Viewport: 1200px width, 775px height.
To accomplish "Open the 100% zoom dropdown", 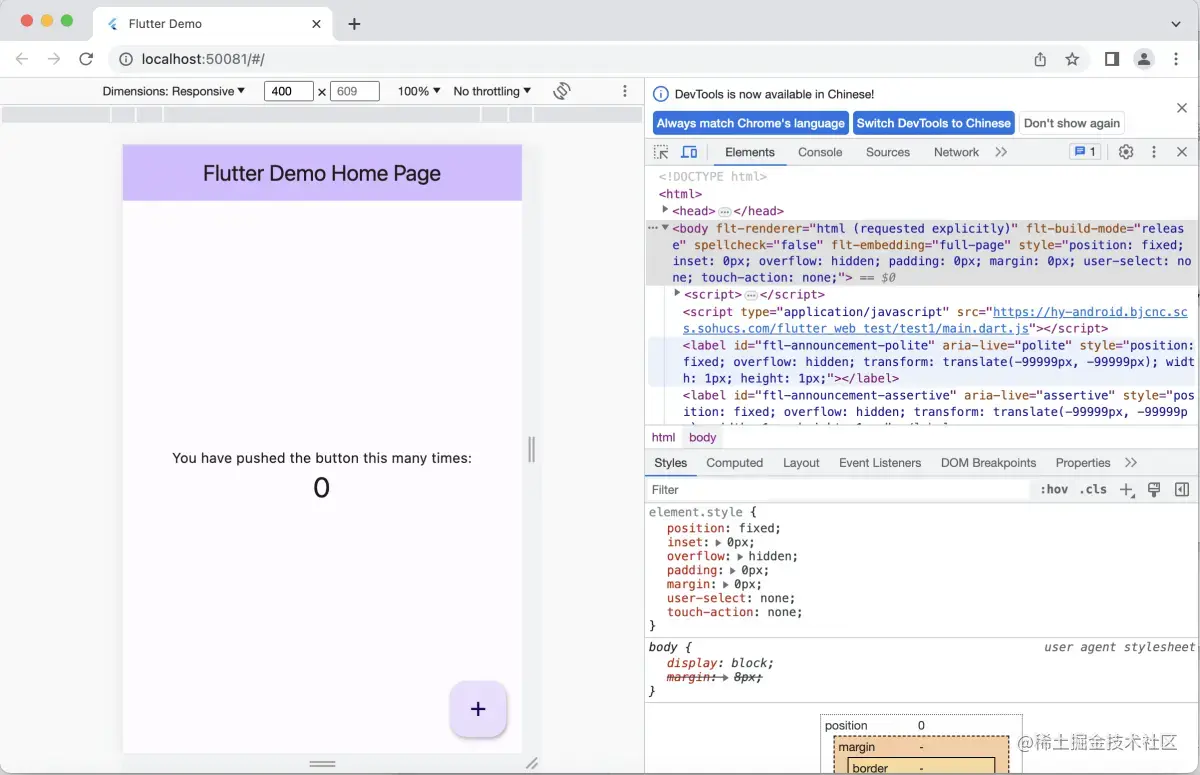I will [x=419, y=91].
